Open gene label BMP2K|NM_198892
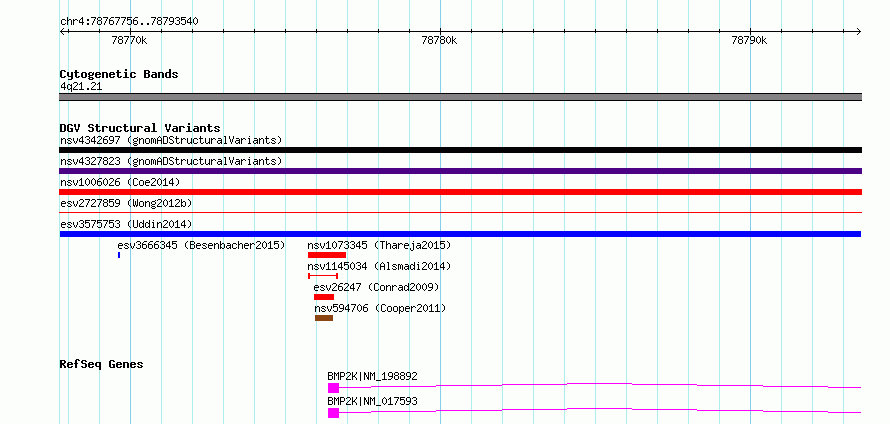The height and width of the screenshot is (424, 890). [372, 376]
